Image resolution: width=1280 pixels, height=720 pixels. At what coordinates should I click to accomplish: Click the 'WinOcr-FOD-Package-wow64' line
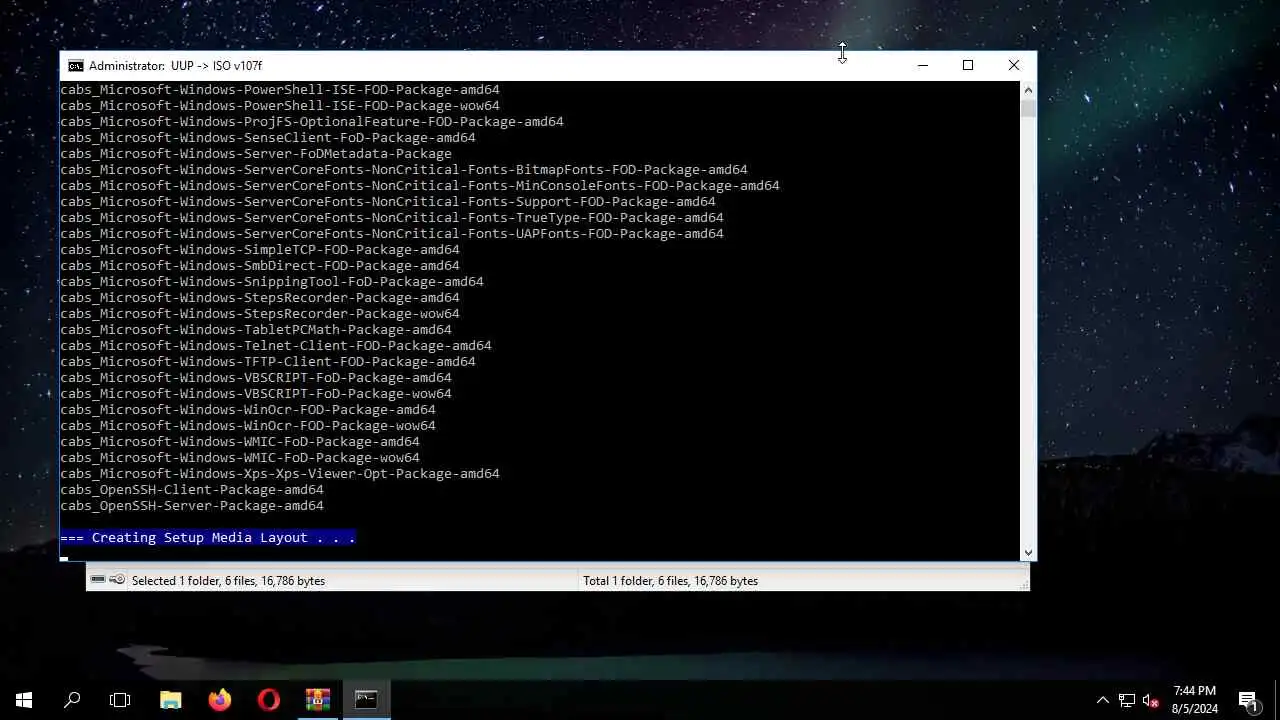(x=248, y=426)
